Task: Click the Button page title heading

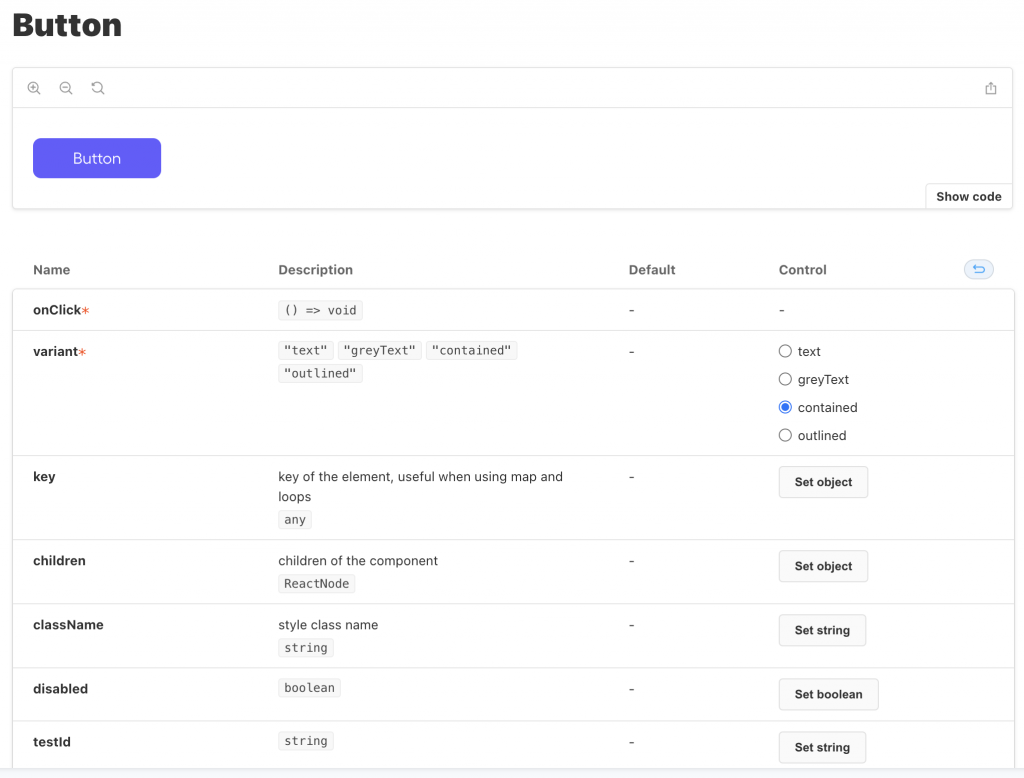Action: [x=66, y=25]
